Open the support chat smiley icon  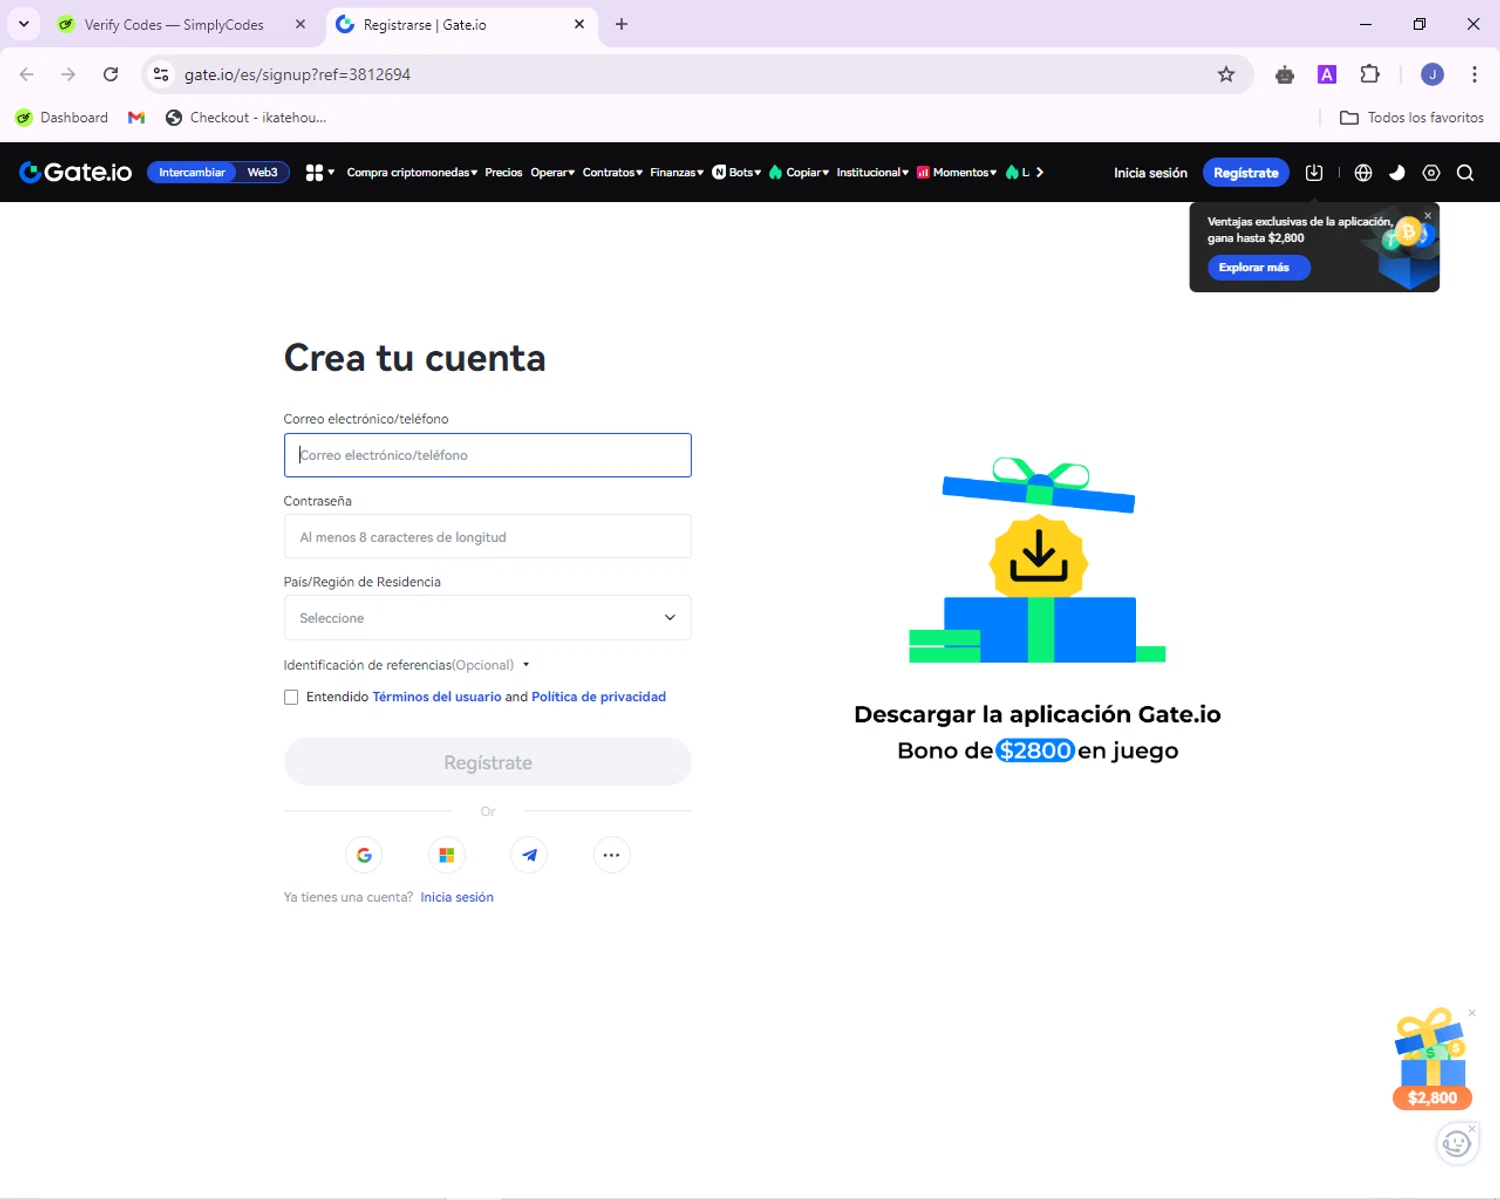[1456, 1143]
